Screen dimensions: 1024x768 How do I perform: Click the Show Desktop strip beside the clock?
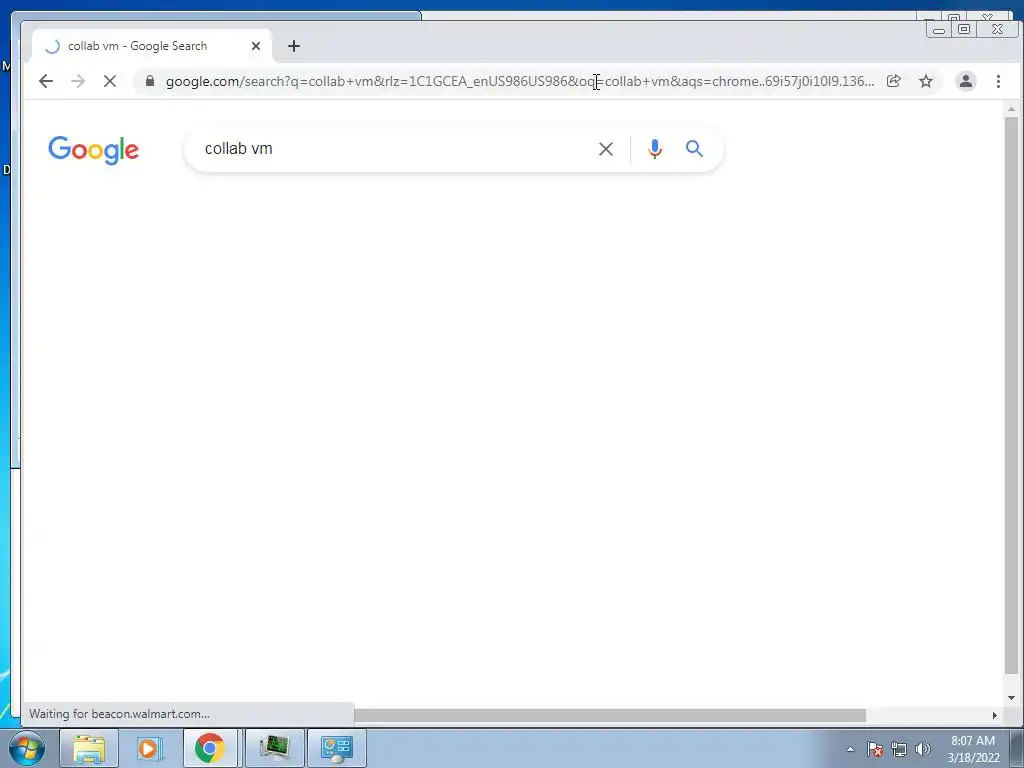point(1017,748)
